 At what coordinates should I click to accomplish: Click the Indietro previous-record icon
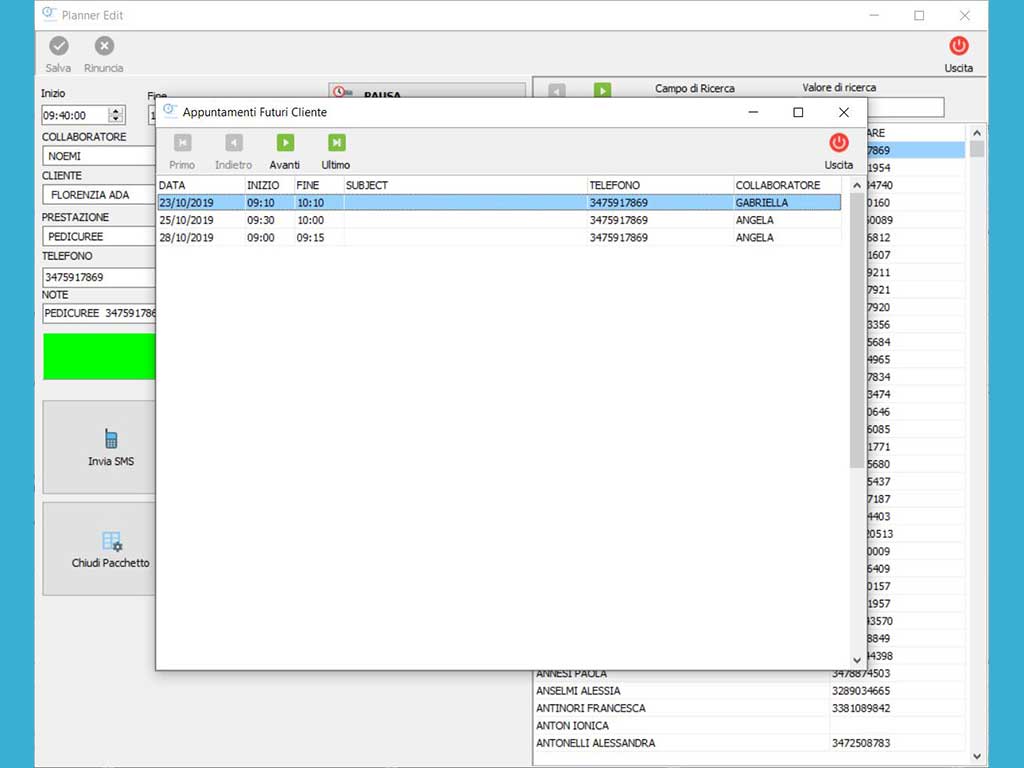pyautogui.click(x=233, y=143)
